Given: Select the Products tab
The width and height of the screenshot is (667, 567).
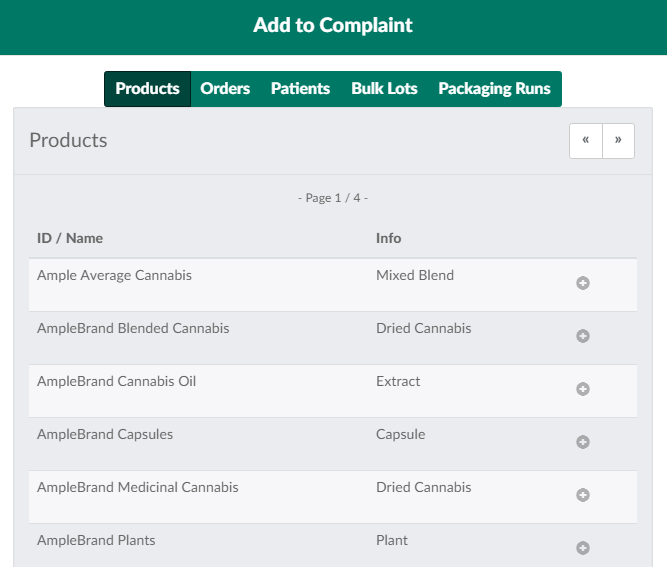Looking at the screenshot, I should pyautogui.click(x=147, y=89).
